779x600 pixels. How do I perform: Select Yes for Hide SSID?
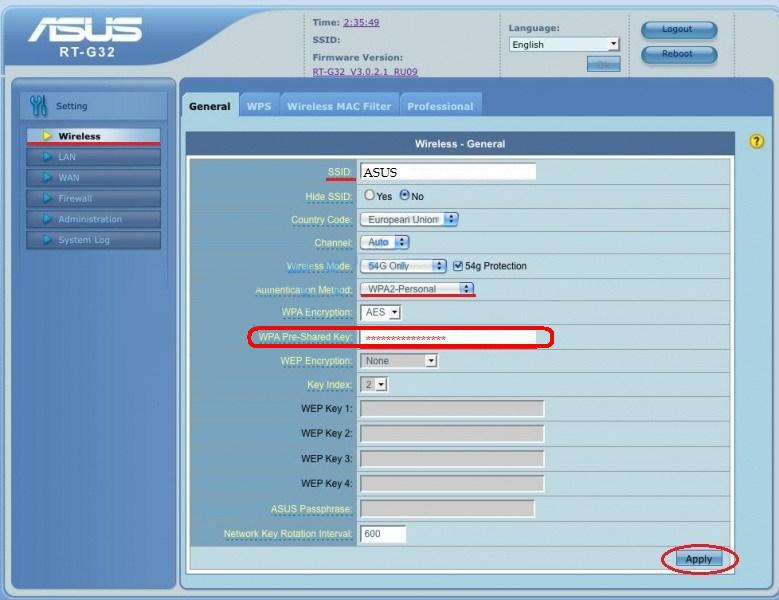click(369, 195)
